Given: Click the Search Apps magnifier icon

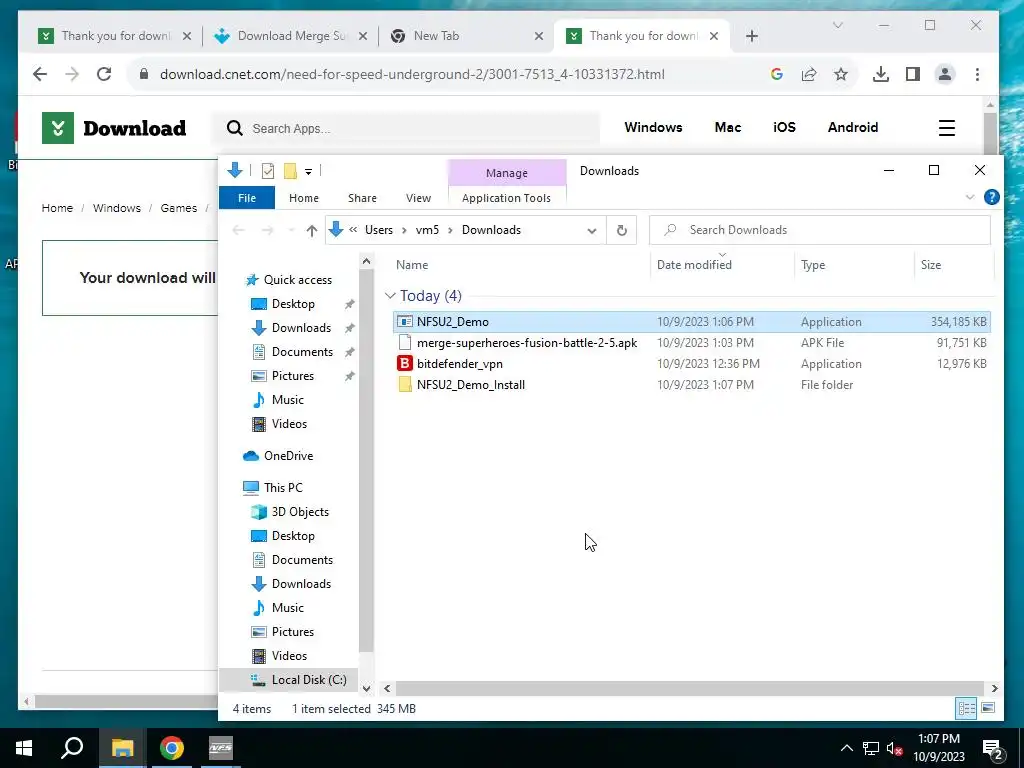Looking at the screenshot, I should pos(234,128).
